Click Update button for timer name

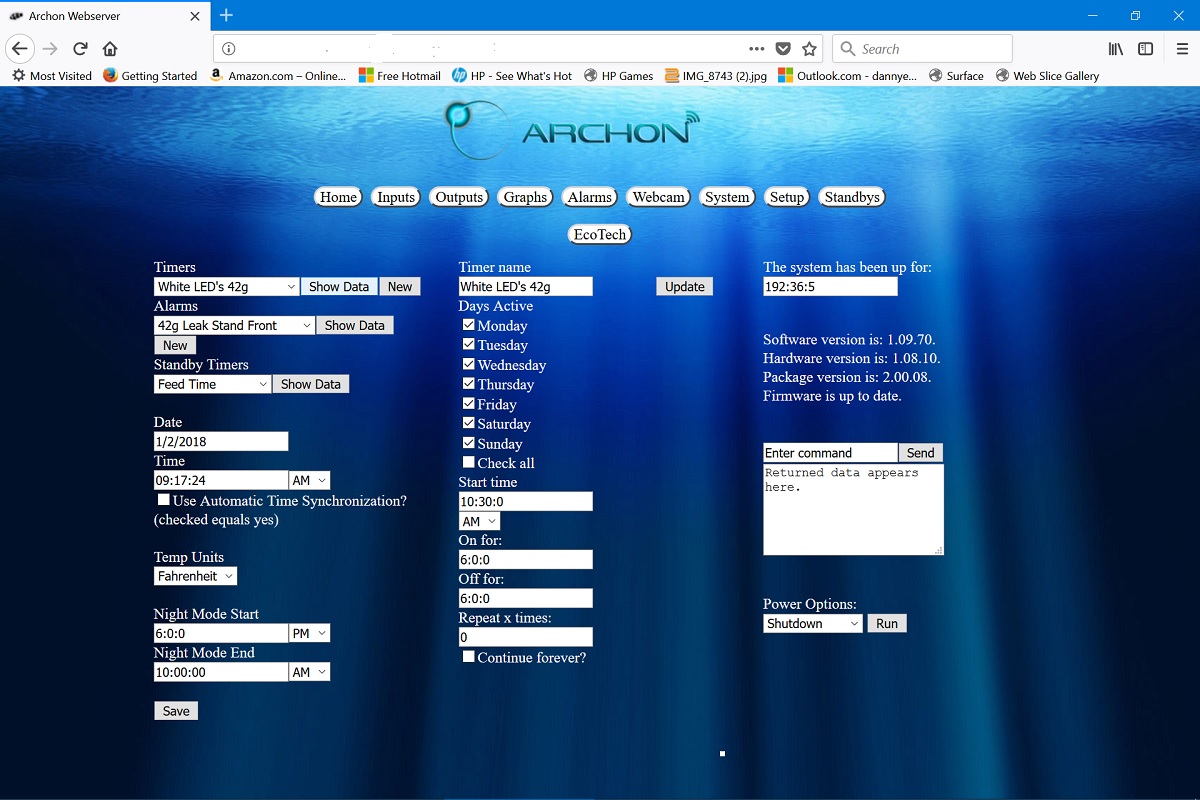coord(685,286)
